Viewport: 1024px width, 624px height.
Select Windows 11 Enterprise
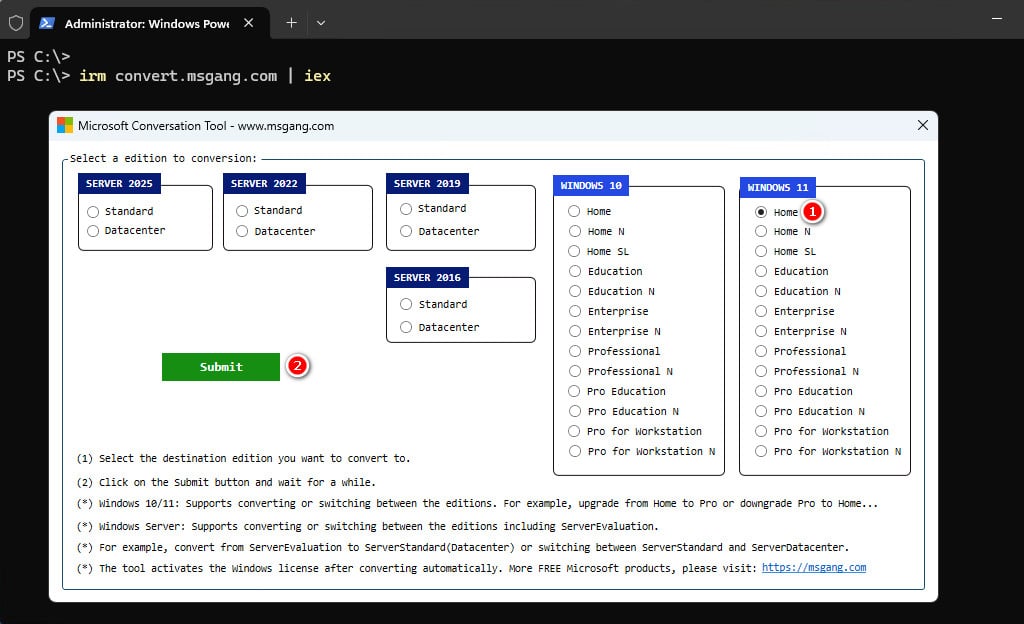(795, 311)
